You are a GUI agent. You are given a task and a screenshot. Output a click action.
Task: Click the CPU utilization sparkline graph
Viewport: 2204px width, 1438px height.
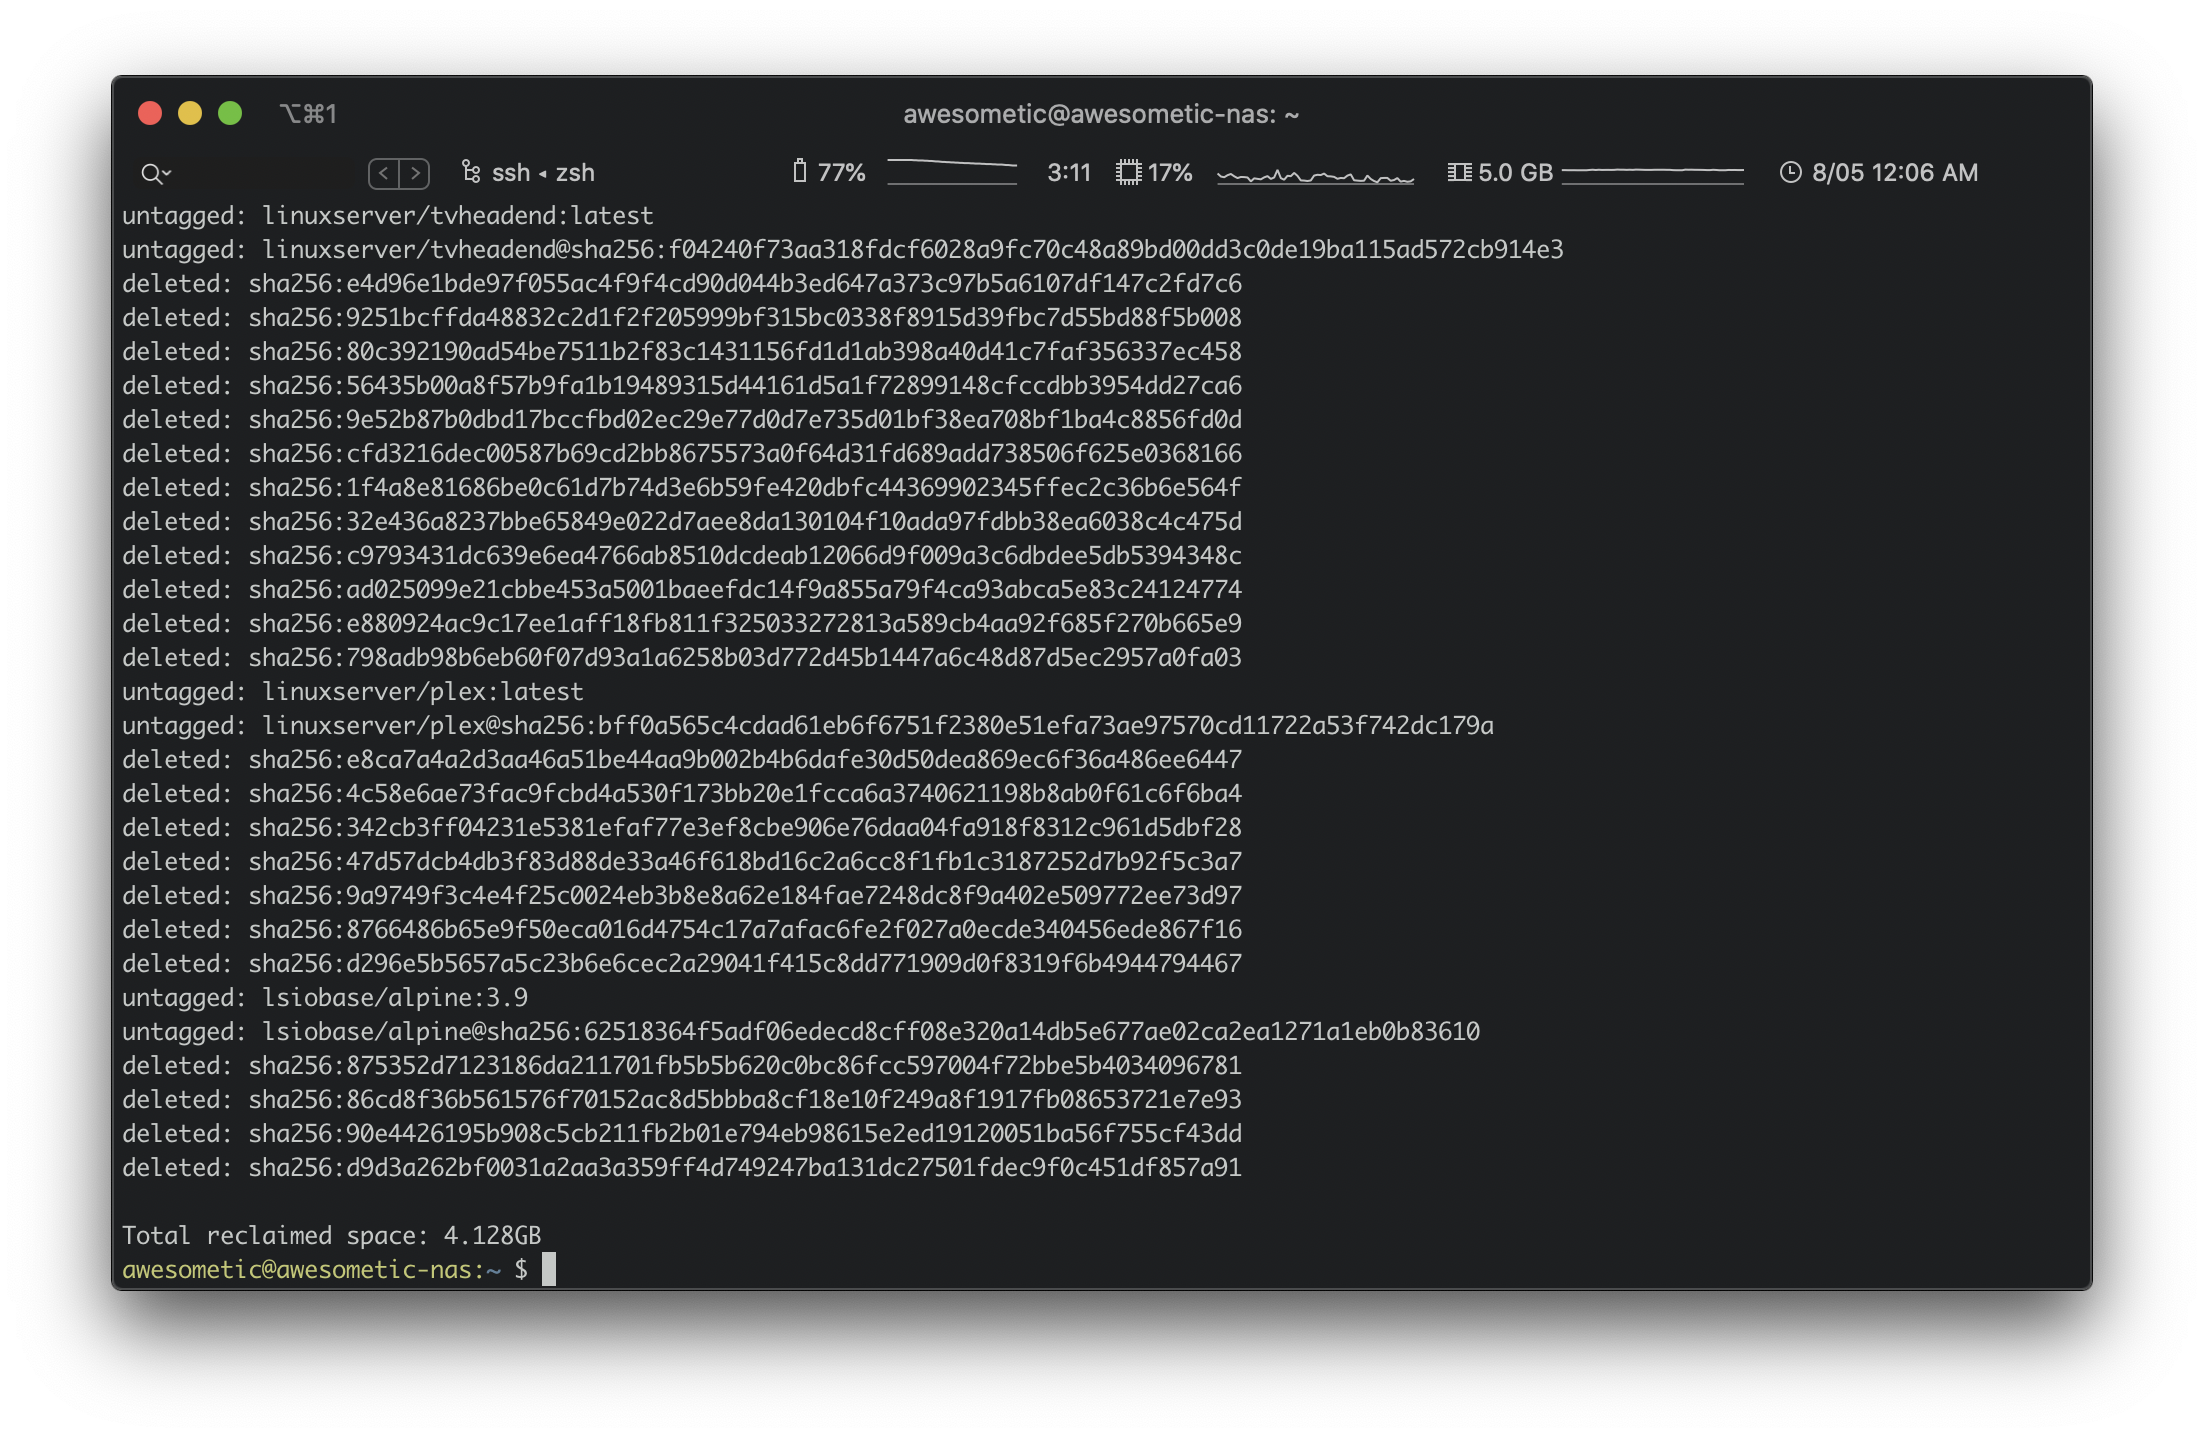tap(1315, 174)
